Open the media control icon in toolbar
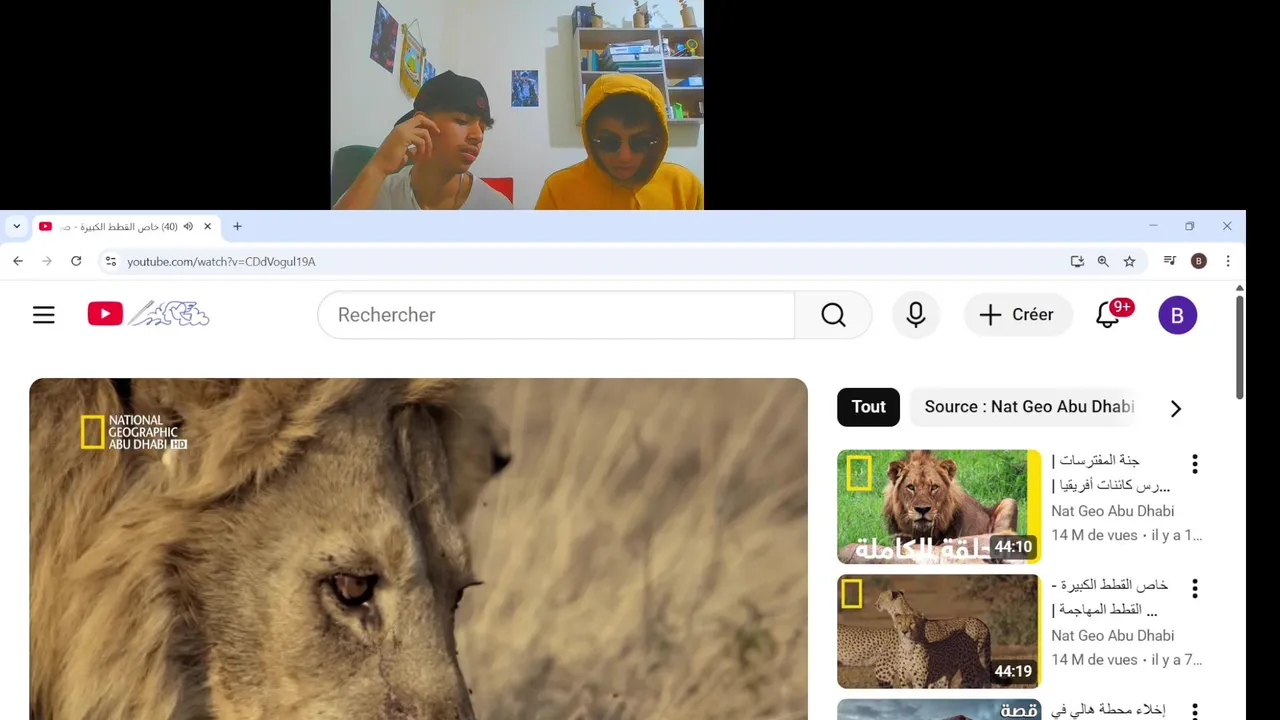Screen dimensions: 1280x720 click(x=1169, y=261)
